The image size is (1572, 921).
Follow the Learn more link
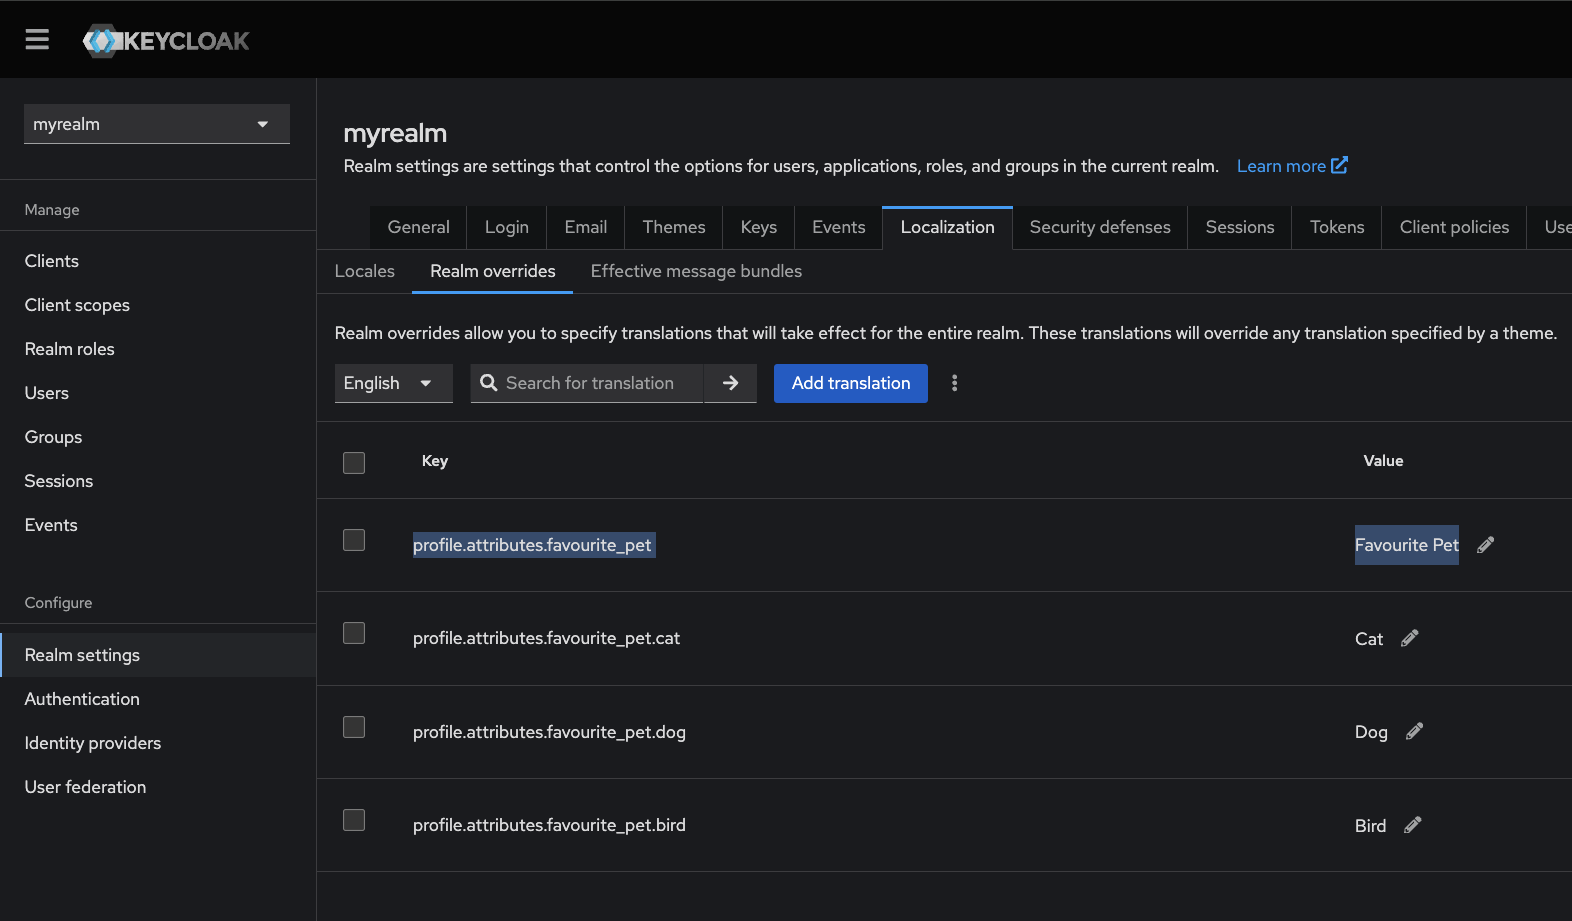point(1291,166)
